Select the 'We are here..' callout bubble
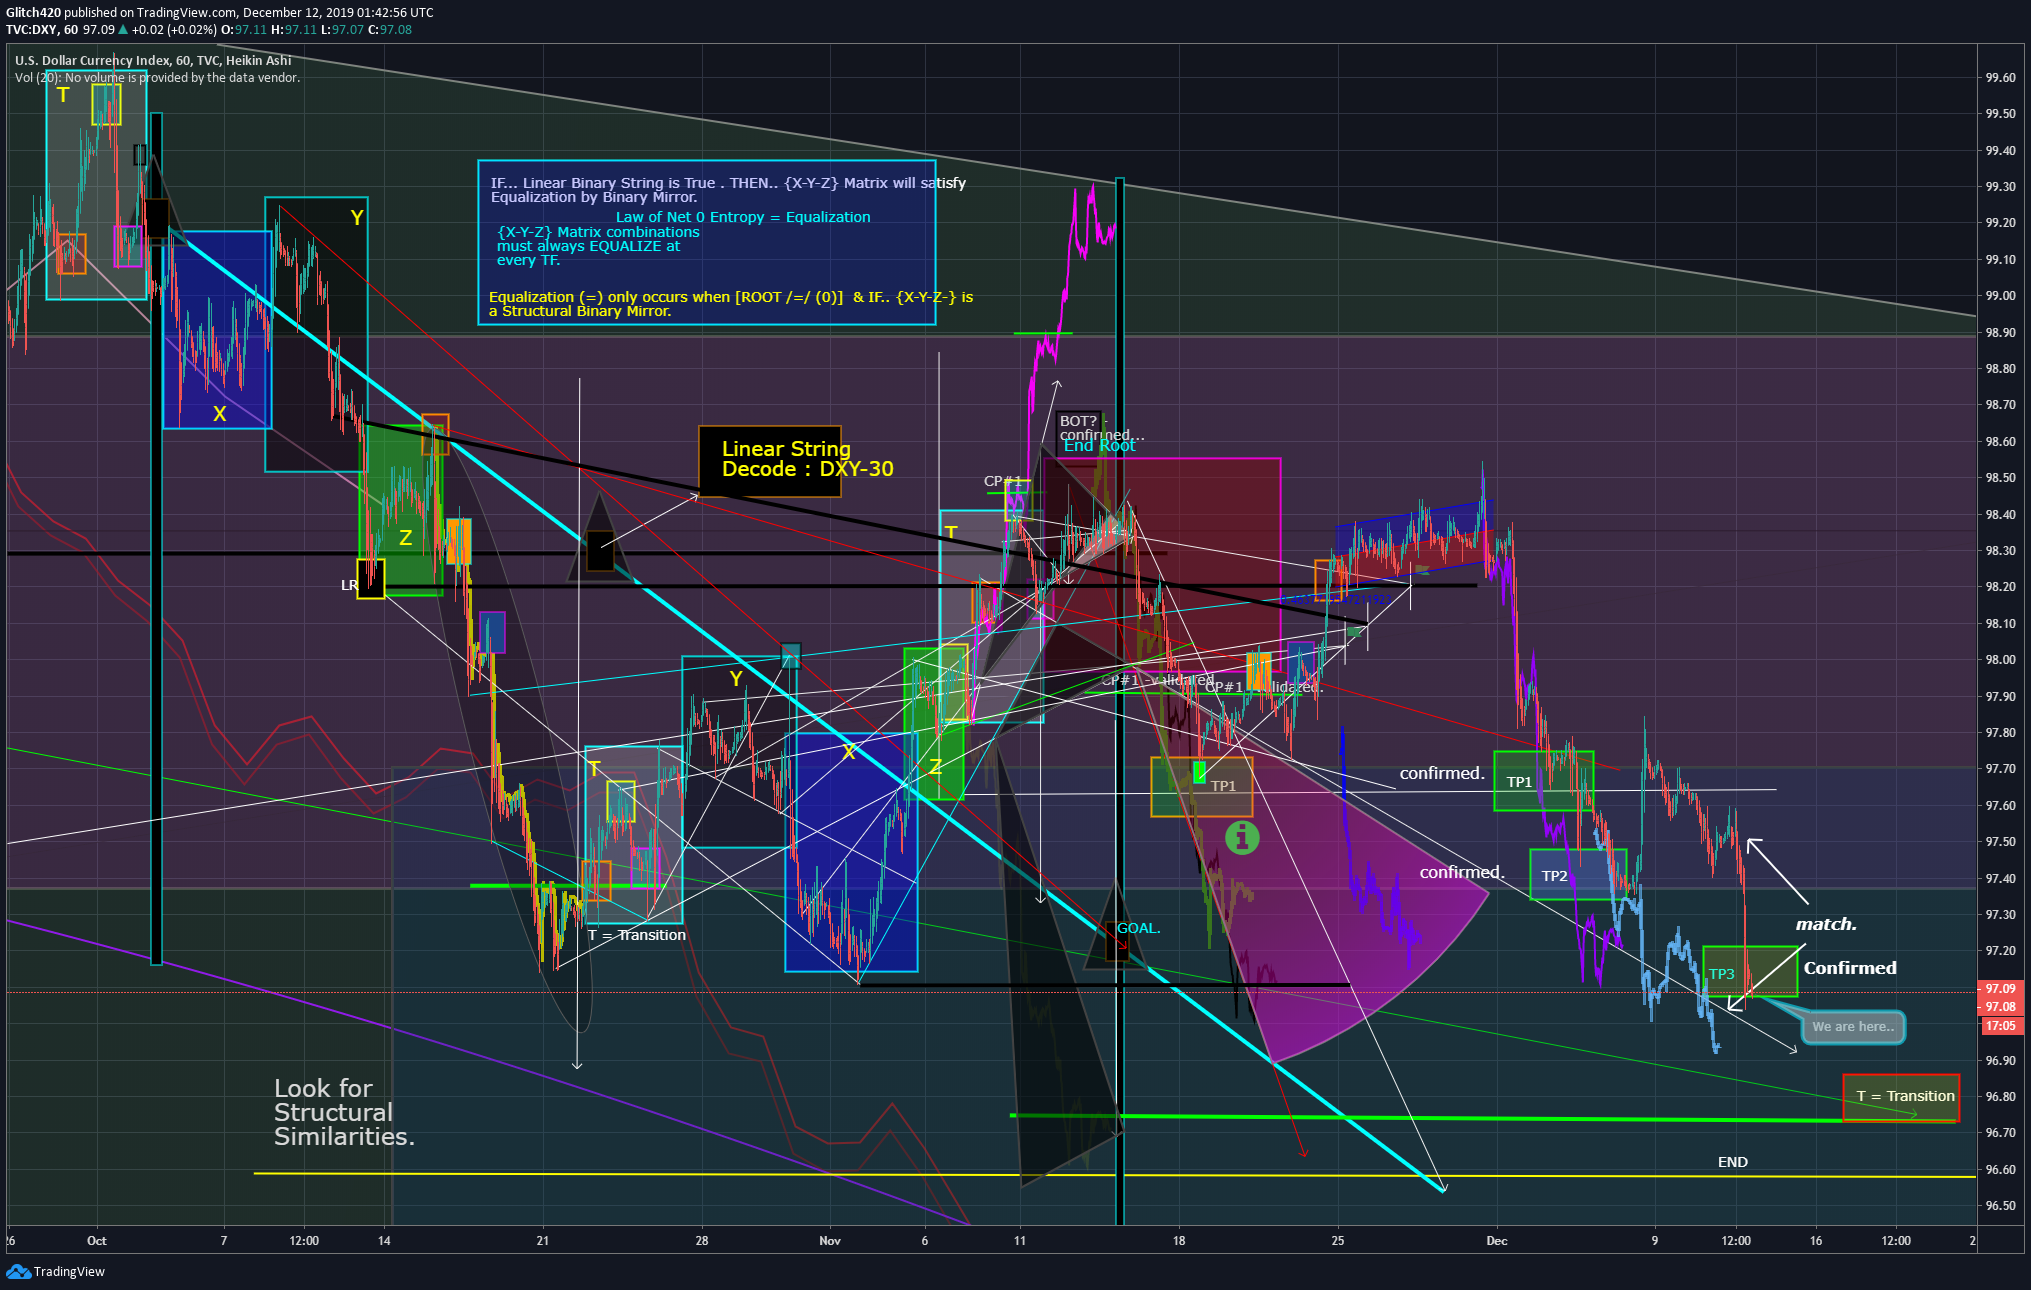The width and height of the screenshot is (2031, 1290). coord(1853,1027)
